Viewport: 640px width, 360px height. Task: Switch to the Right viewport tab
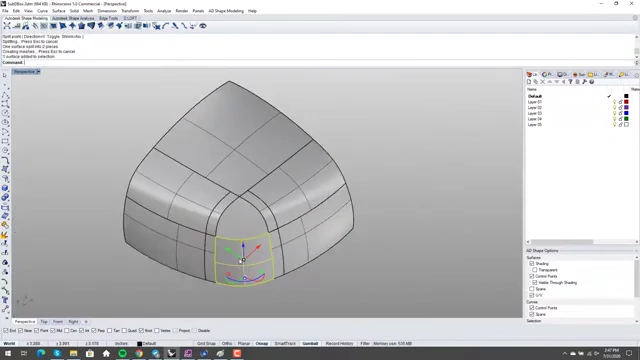(73, 322)
